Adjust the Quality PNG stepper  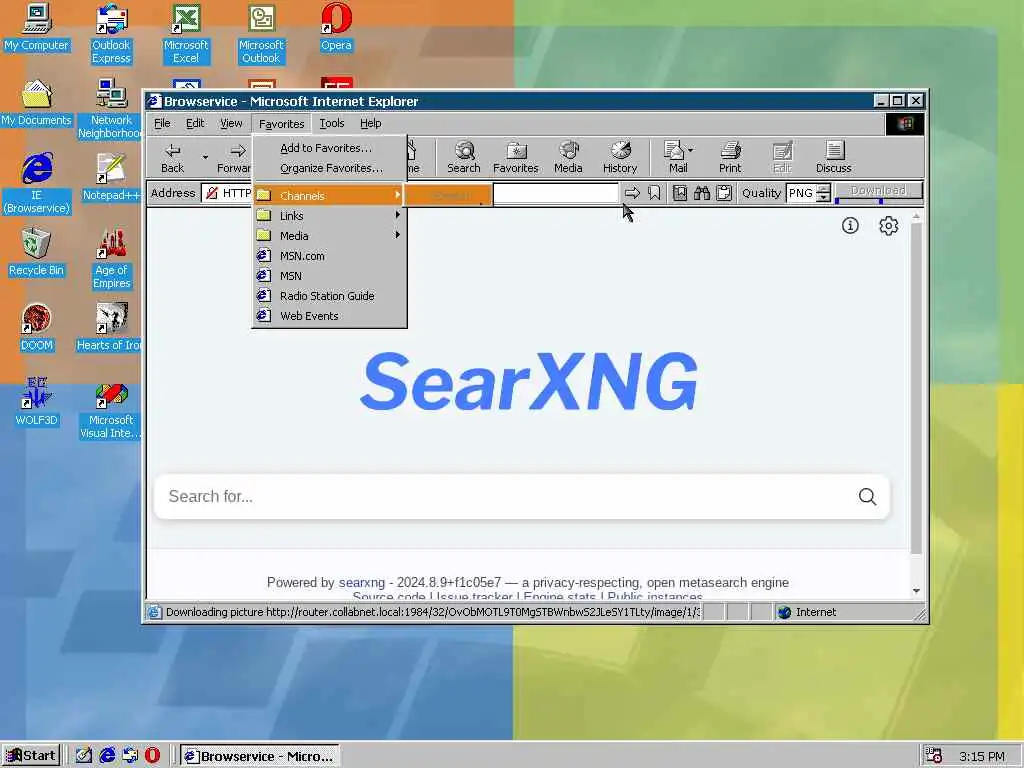[824, 193]
